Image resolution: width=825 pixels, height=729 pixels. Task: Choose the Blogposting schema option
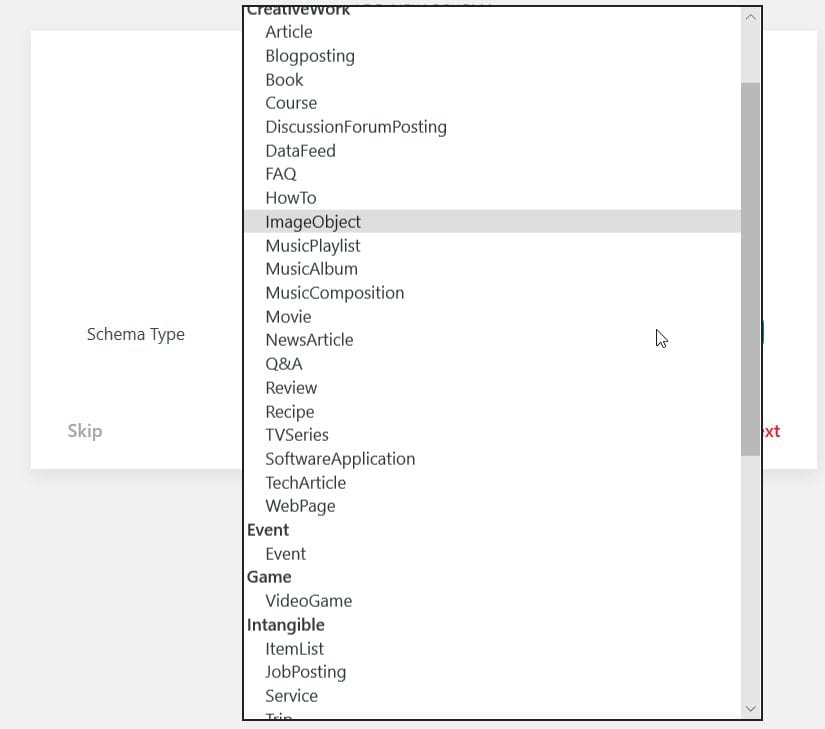click(310, 56)
